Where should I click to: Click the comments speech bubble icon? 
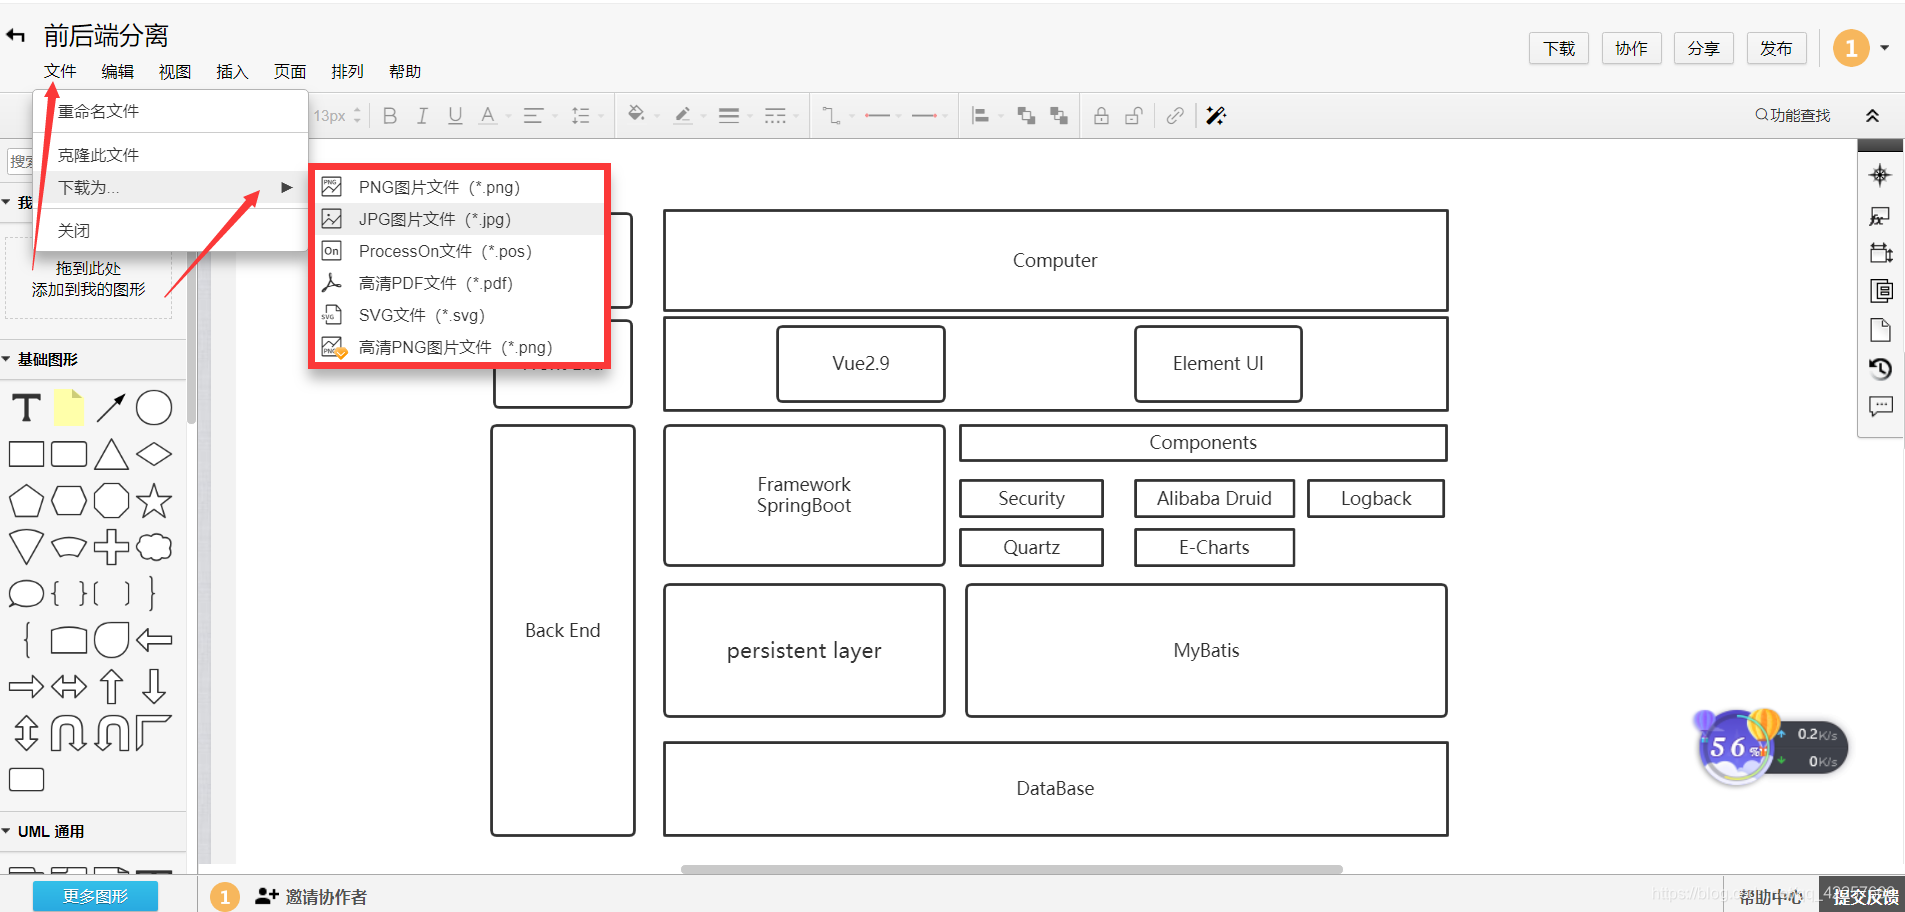point(1880,406)
